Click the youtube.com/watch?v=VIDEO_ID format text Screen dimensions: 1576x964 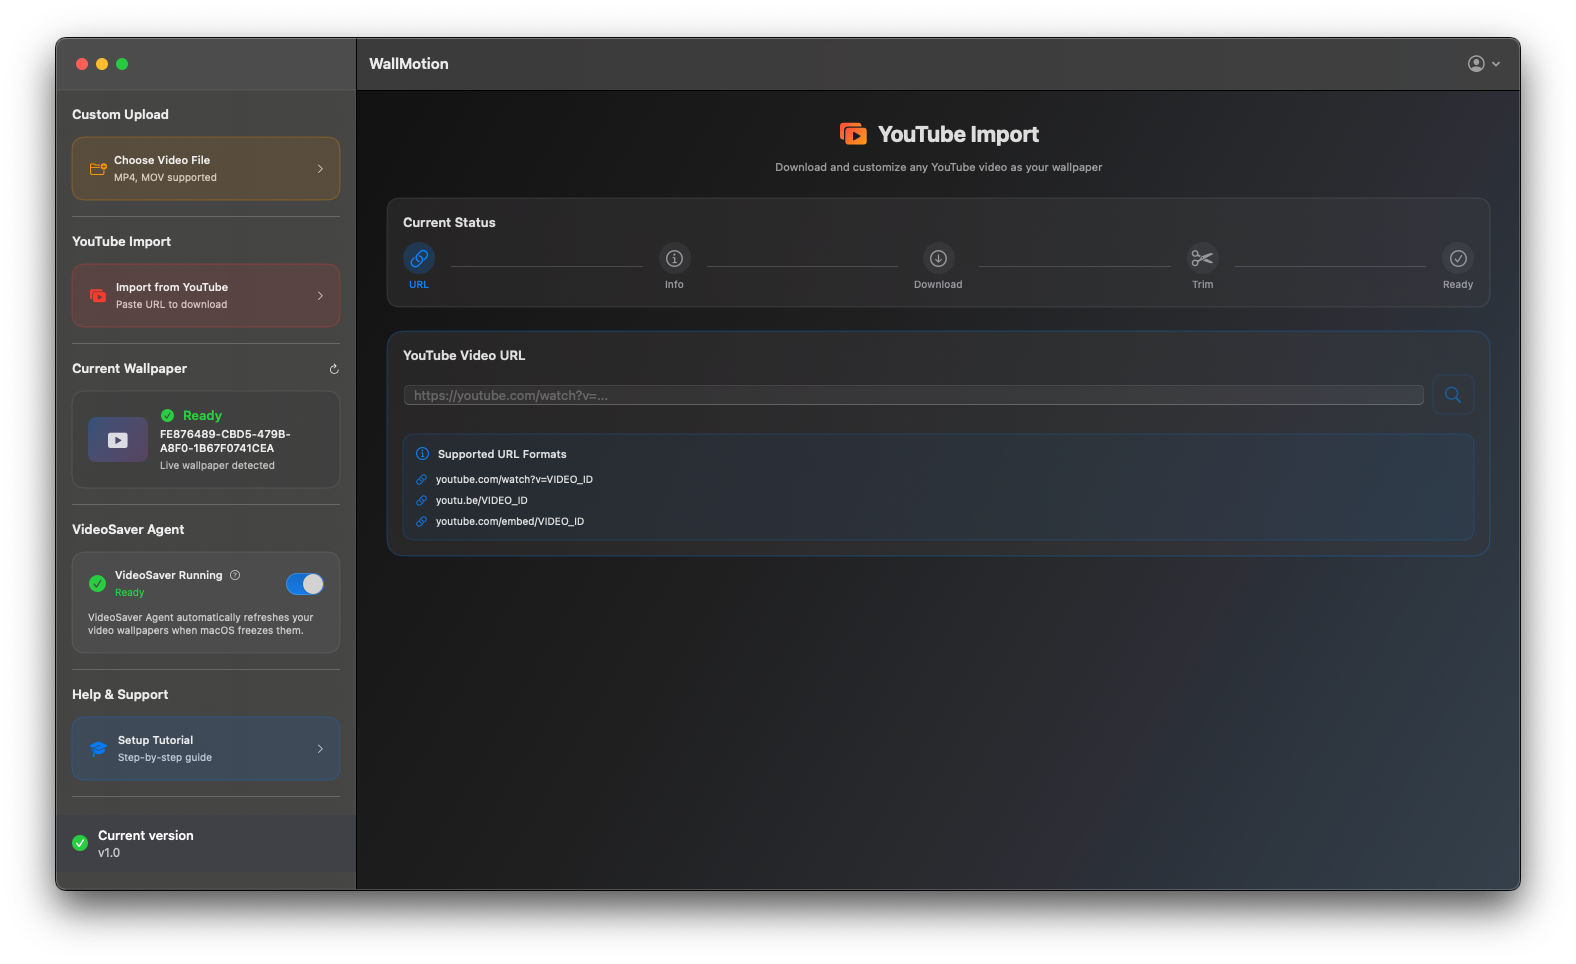[x=514, y=480]
